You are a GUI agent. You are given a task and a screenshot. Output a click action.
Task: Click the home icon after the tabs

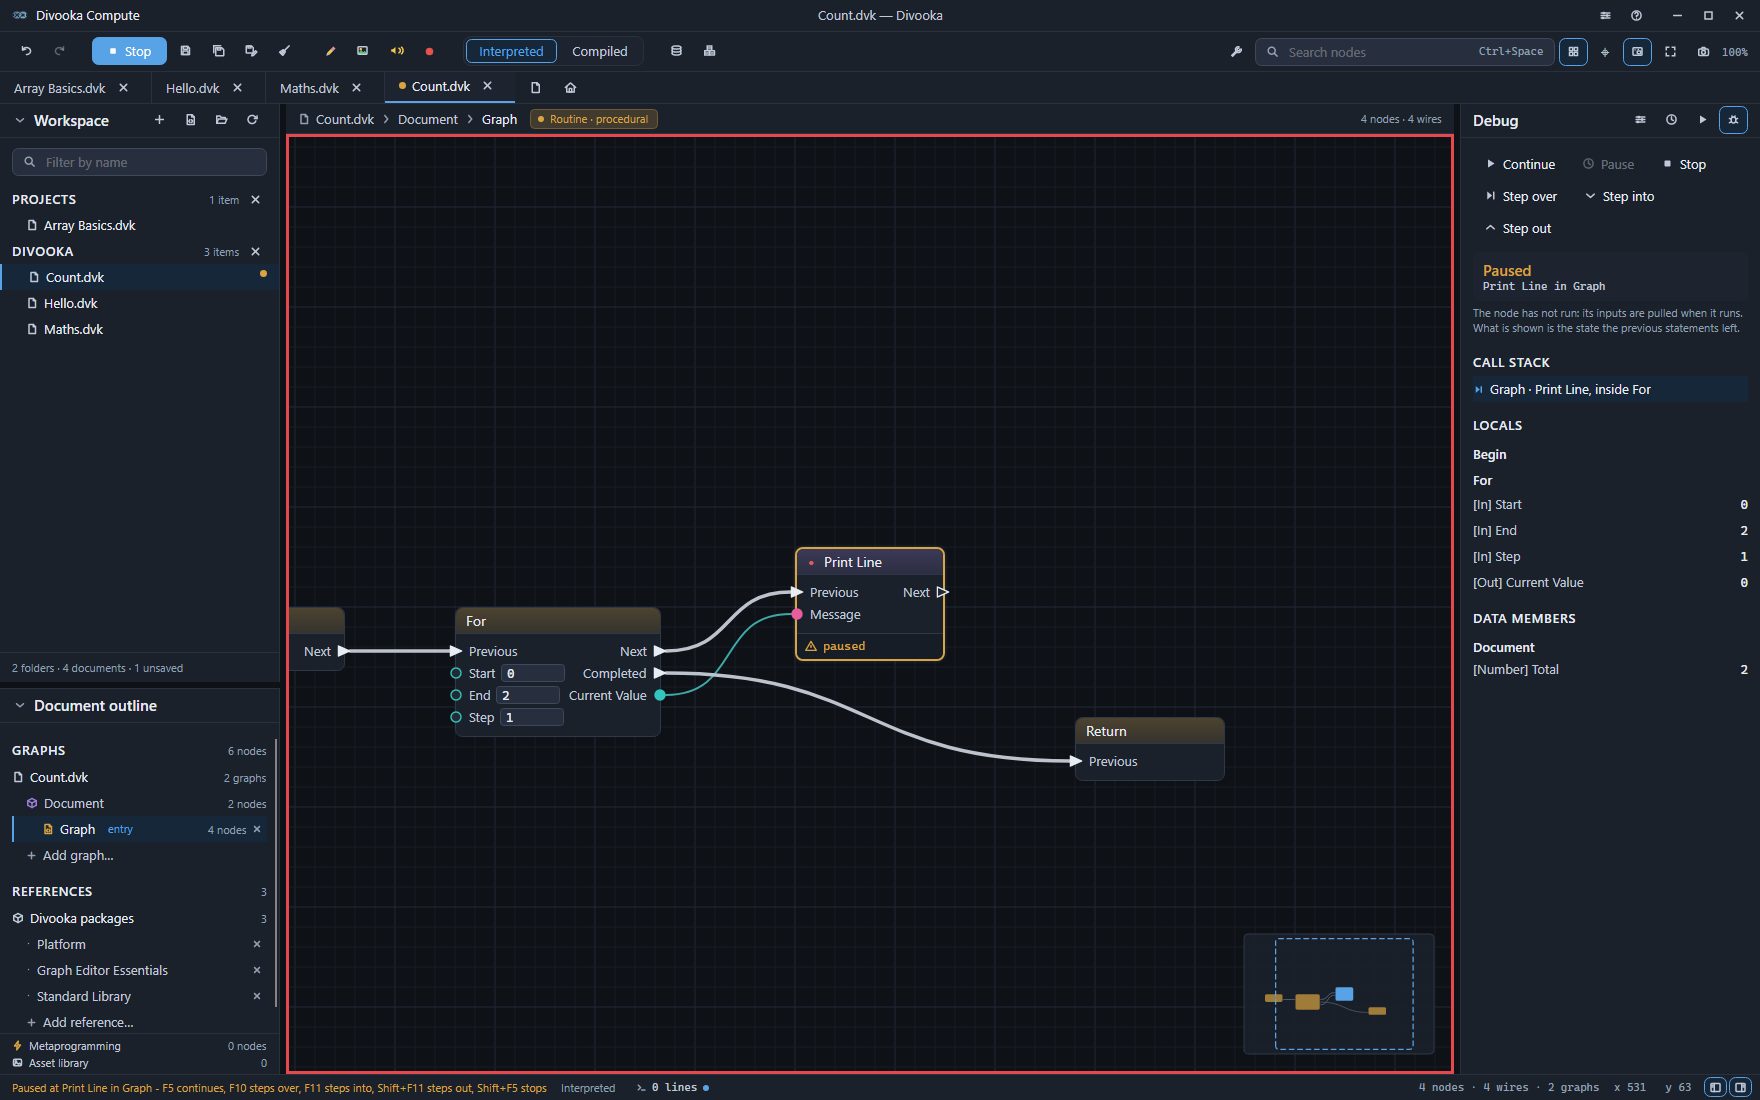pos(570,87)
